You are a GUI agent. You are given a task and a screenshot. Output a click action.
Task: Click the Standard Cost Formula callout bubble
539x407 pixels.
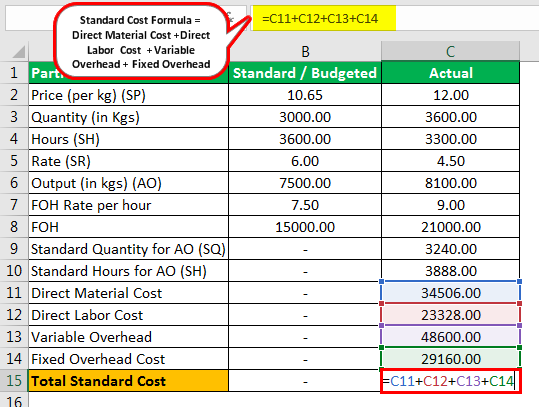pos(141,42)
